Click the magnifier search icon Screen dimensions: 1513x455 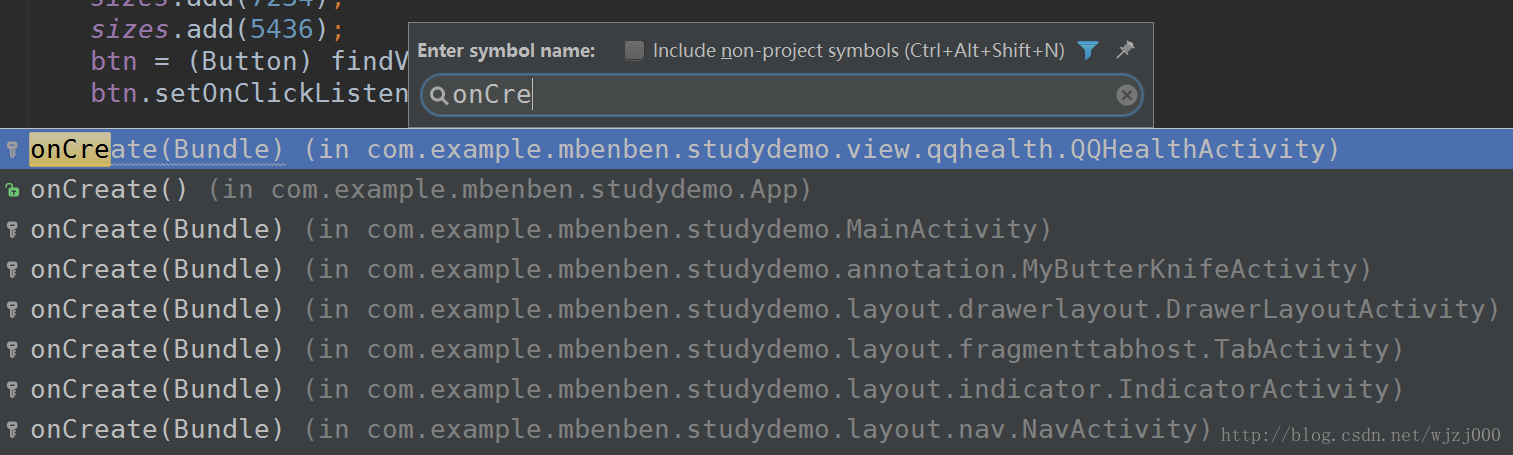[438, 96]
